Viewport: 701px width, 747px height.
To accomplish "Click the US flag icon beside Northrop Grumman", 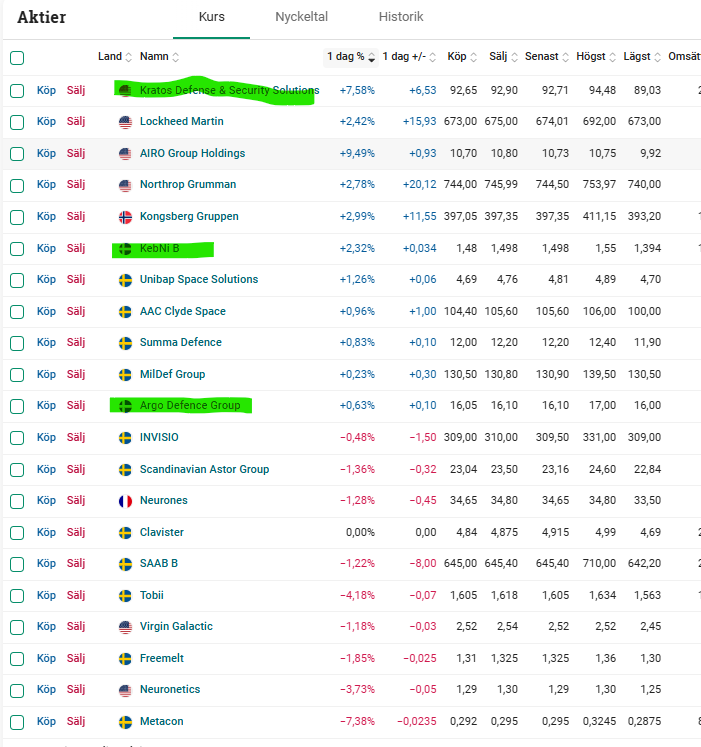I will coord(125,185).
